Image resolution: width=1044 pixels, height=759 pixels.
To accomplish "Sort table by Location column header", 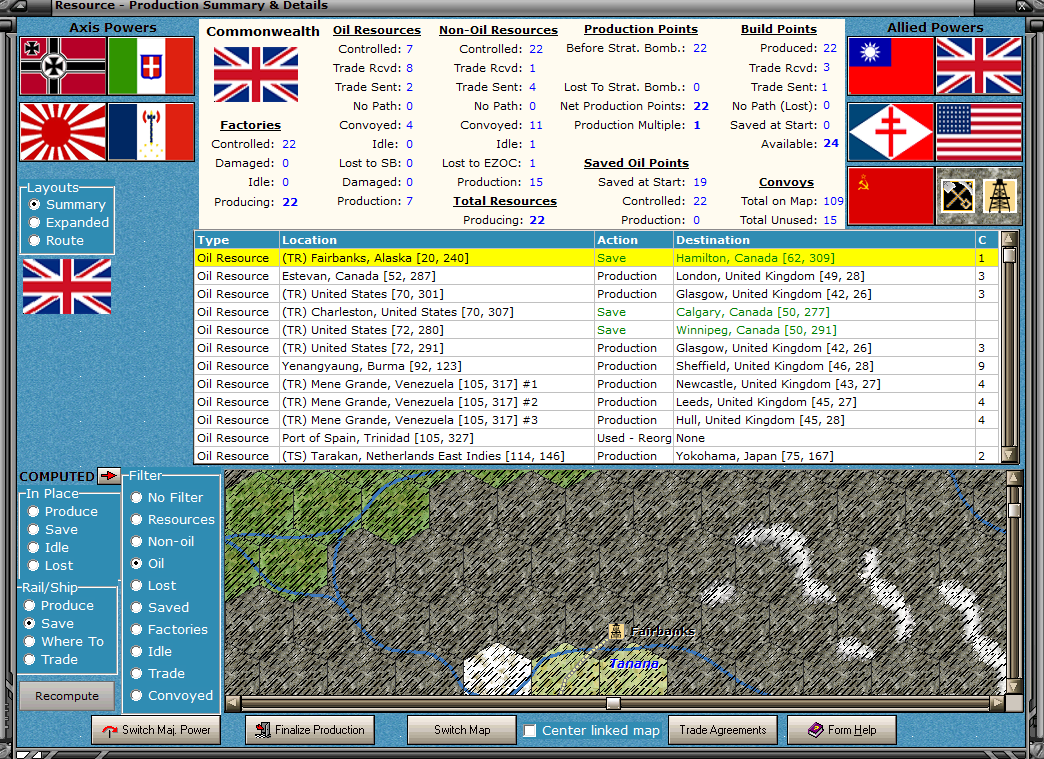I will (437, 240).
